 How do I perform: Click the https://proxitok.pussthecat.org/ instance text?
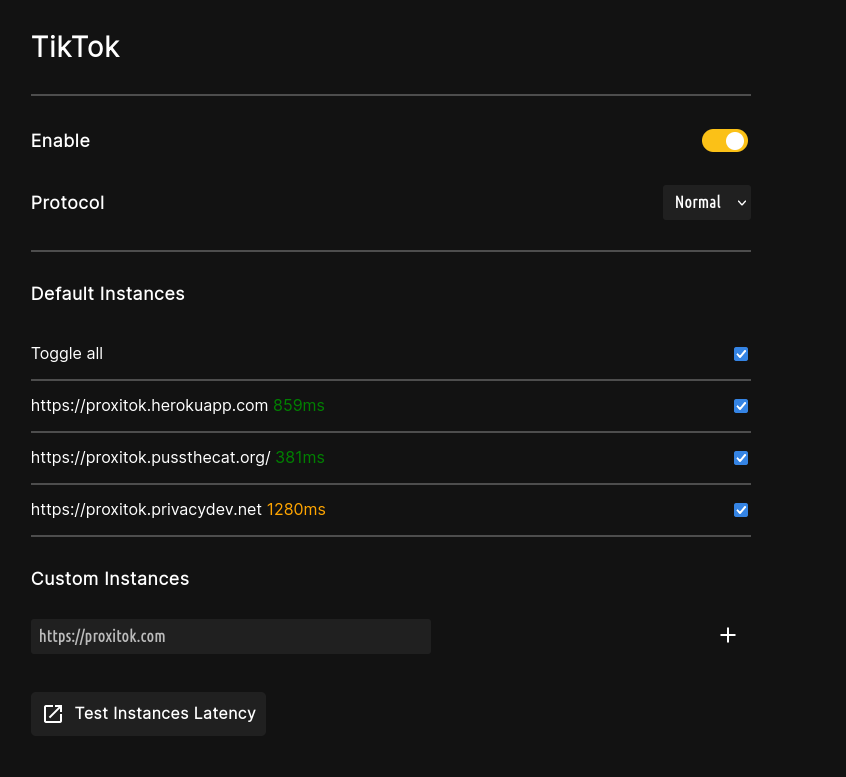tap(151, 458)
